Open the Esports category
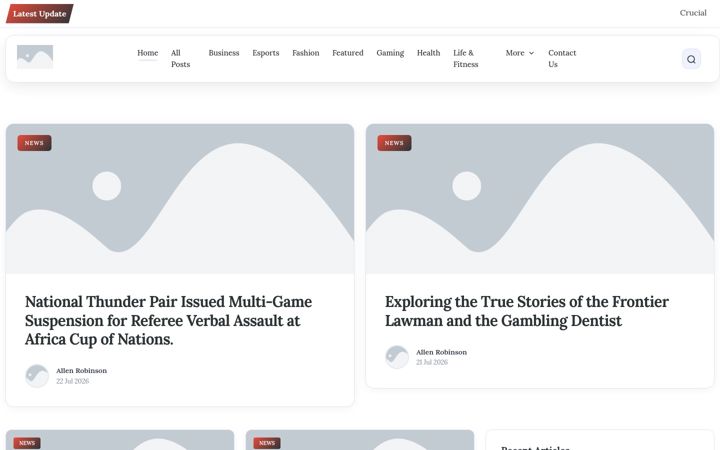The height and width of the screenshot is (450, 720). coord(265,53)
